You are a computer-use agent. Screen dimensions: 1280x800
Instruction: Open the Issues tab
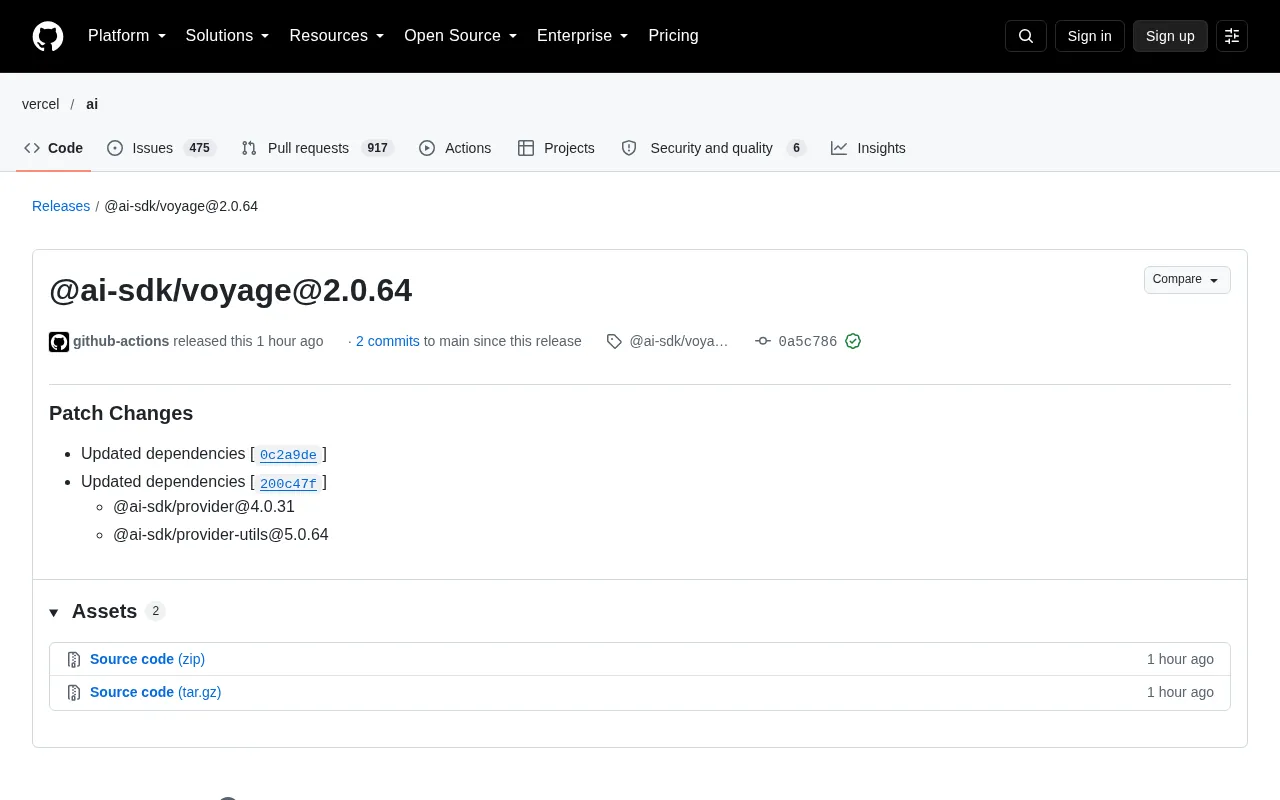[161, 148]
